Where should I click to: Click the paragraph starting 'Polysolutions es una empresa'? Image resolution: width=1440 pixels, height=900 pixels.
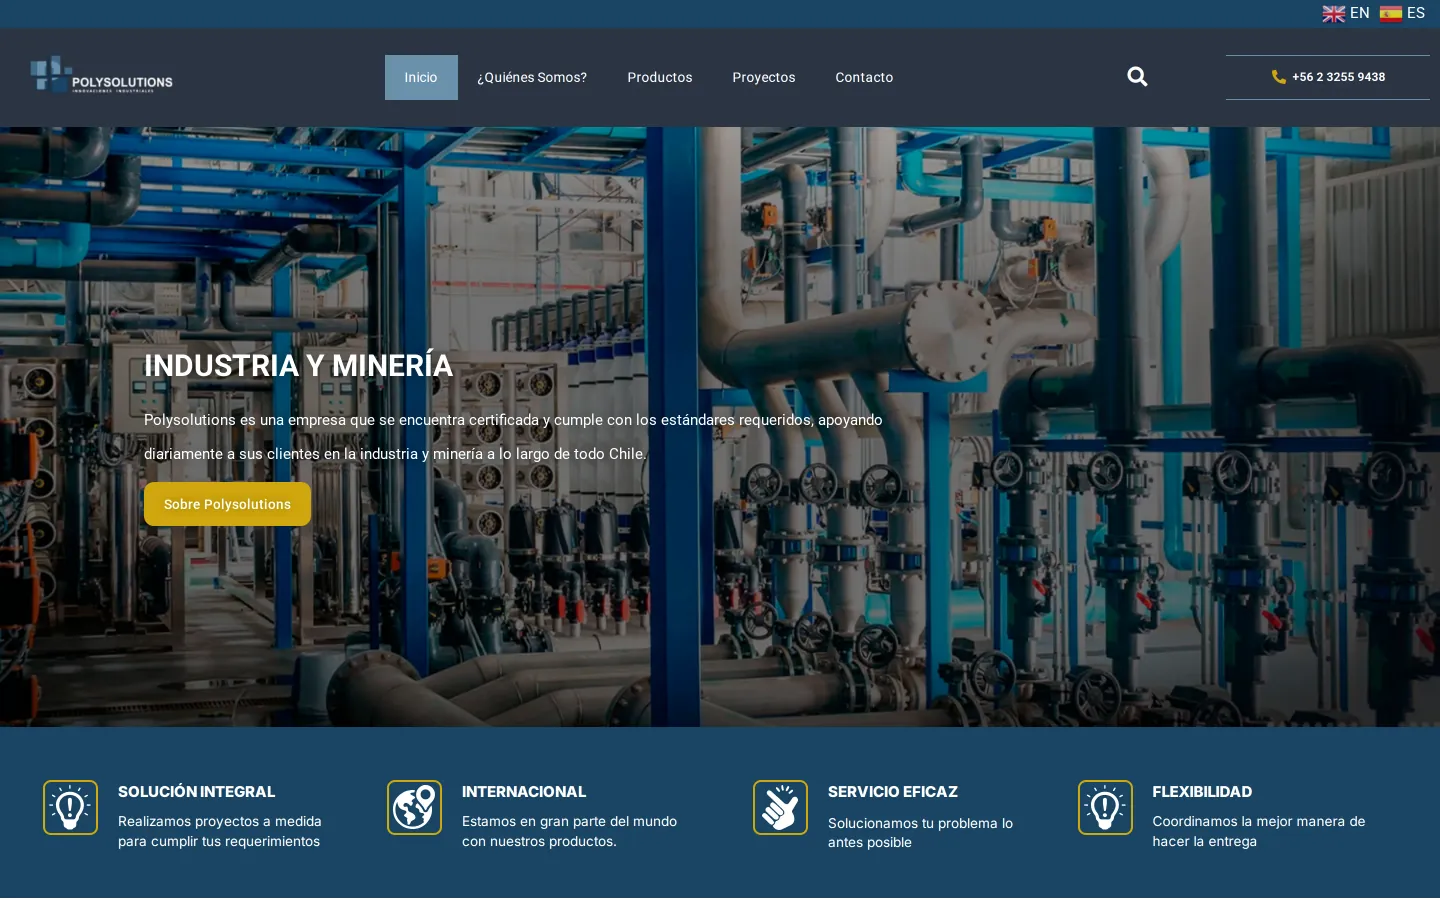(x=513, y=437)
